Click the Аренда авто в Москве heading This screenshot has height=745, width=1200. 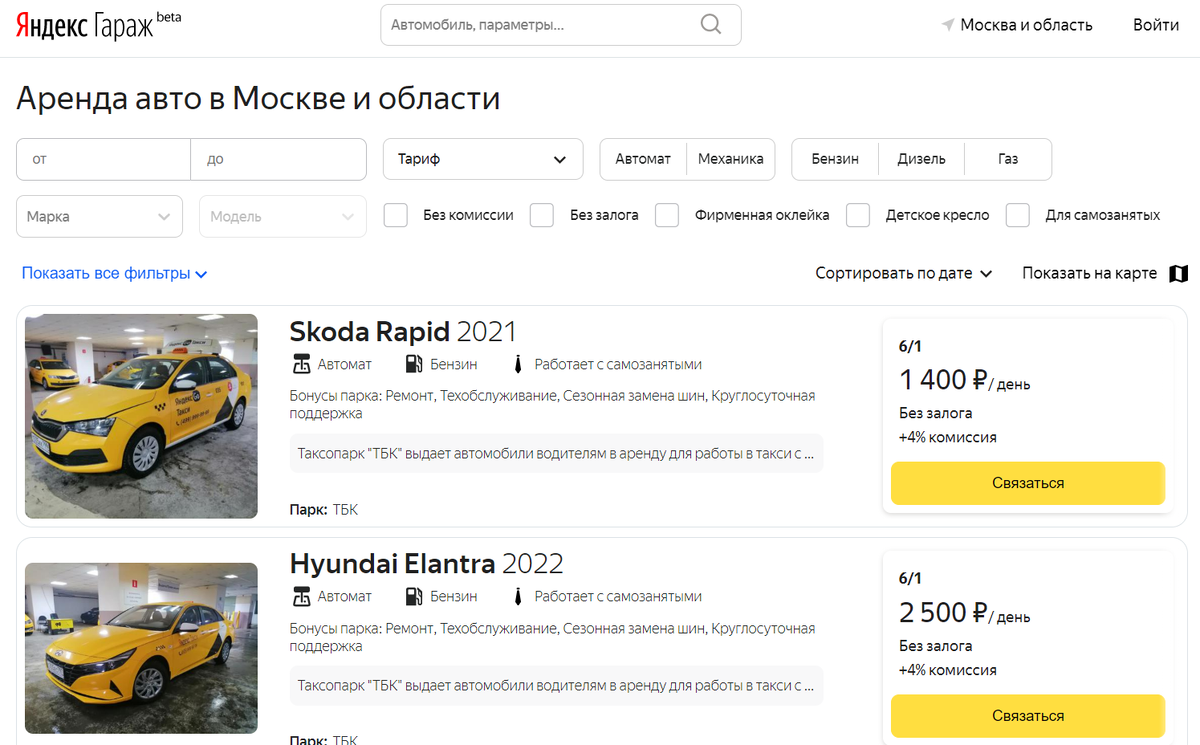coord(258,99)
